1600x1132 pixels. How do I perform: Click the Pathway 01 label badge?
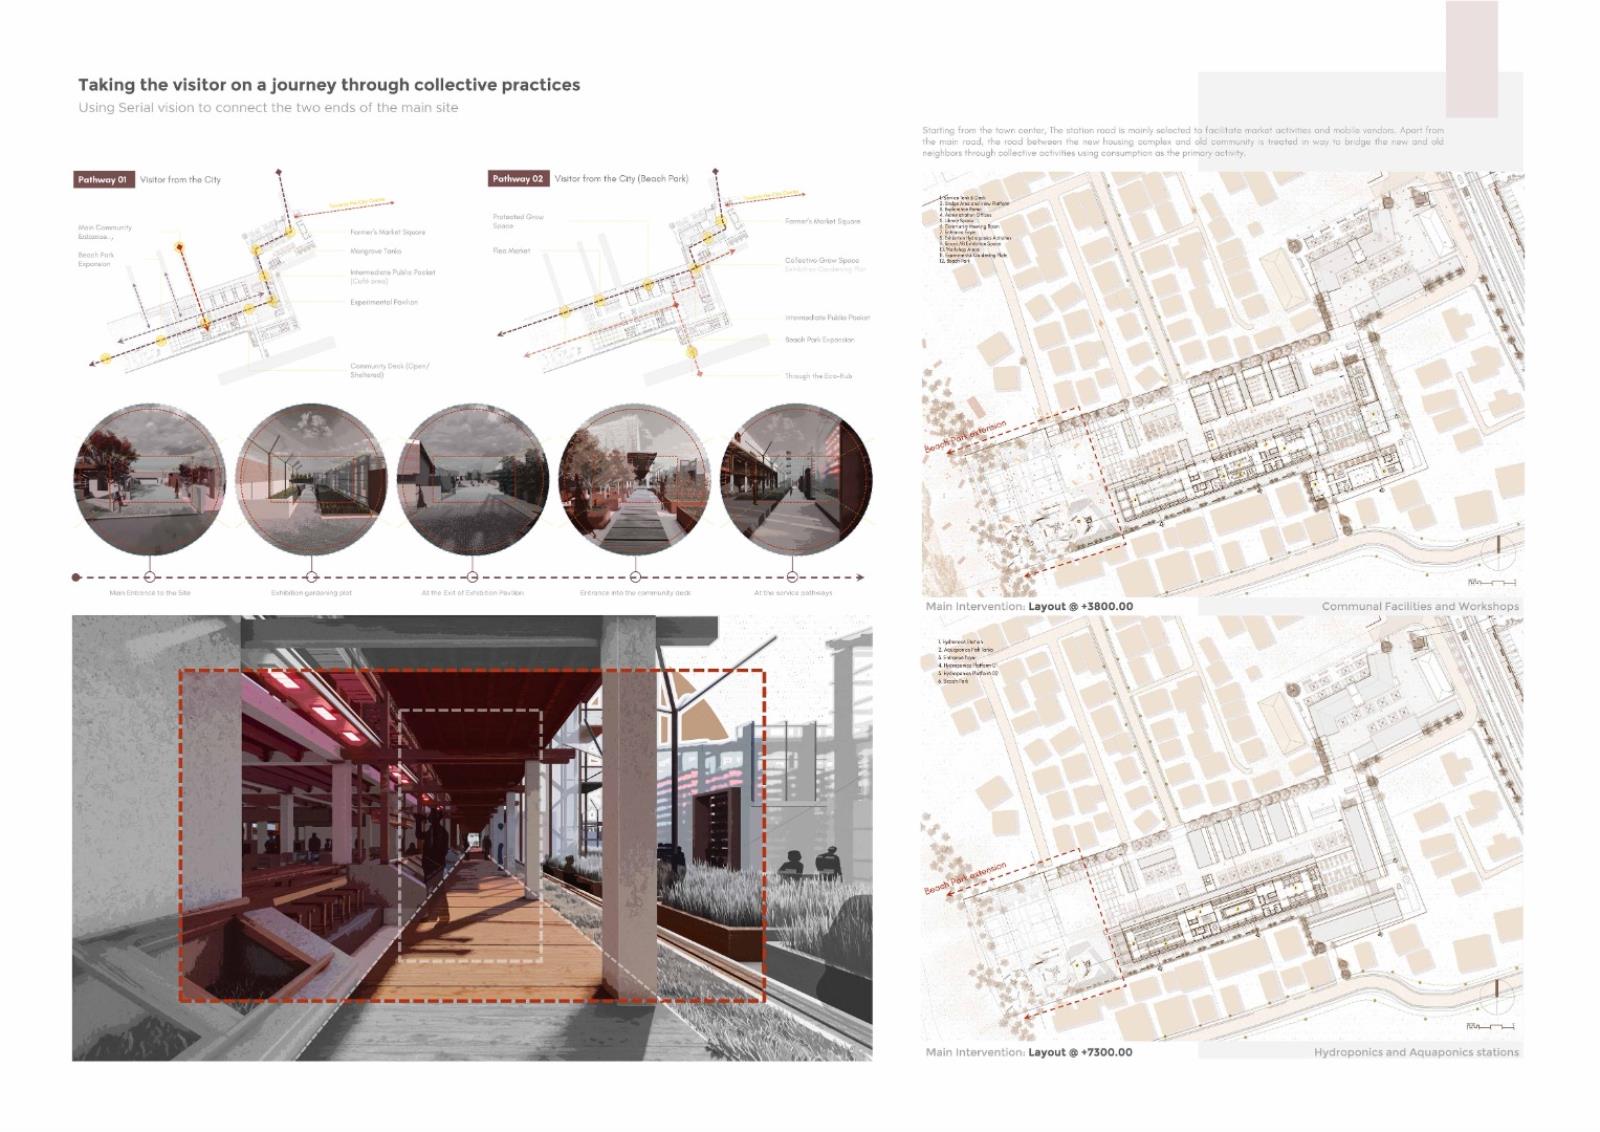pos(103,180)
